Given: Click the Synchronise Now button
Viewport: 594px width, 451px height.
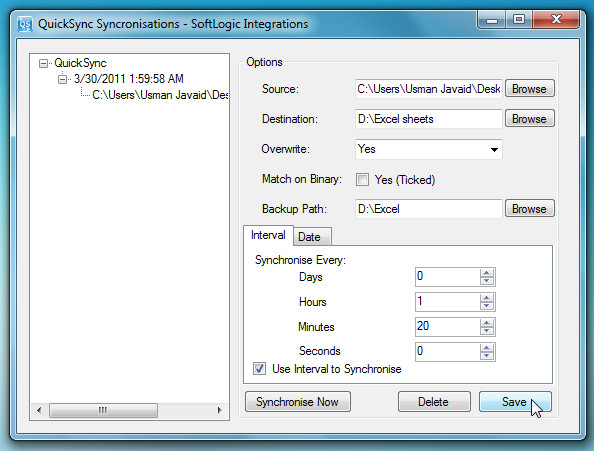Looking at the screenshot, I should pyautogui.click(x=298, y=402).
